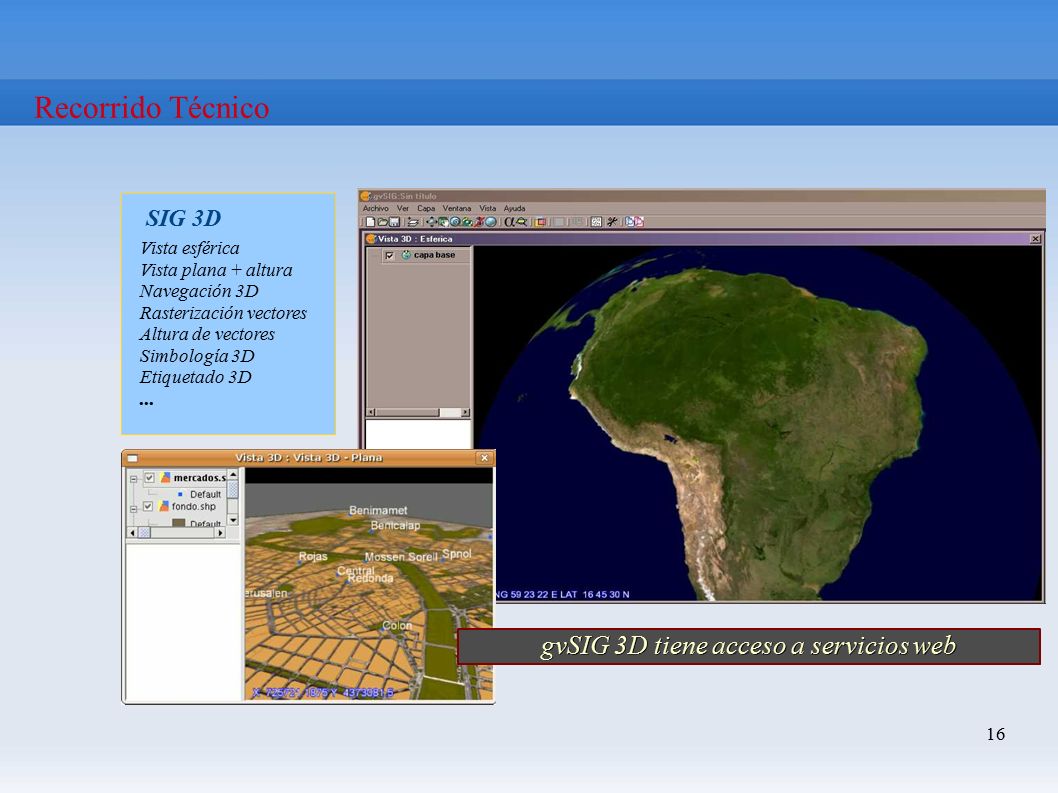Click the Vista esférica list item text

190,248
